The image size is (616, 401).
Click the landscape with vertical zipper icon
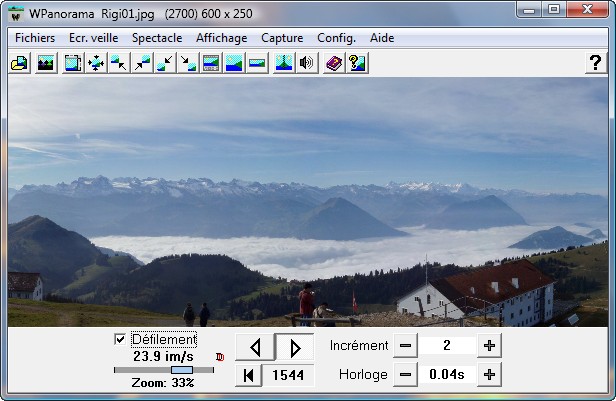(284, 63)
